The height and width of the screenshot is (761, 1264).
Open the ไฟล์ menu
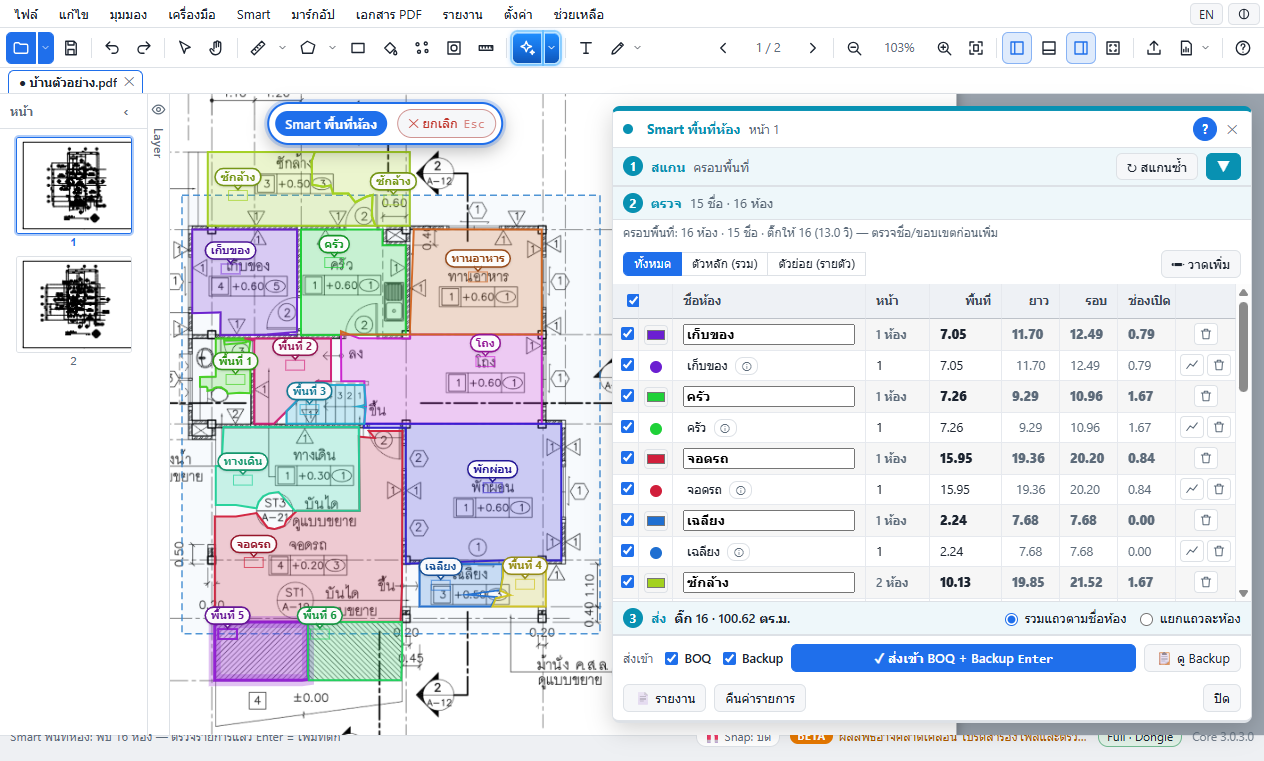(26, 14)
